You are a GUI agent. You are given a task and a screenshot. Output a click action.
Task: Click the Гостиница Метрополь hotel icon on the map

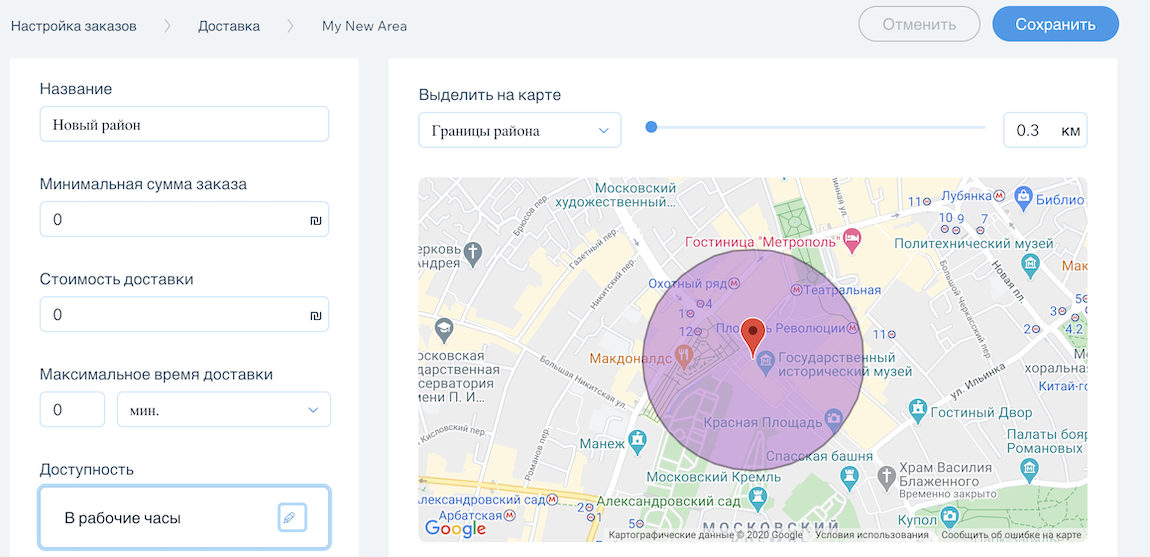[851, 238]
